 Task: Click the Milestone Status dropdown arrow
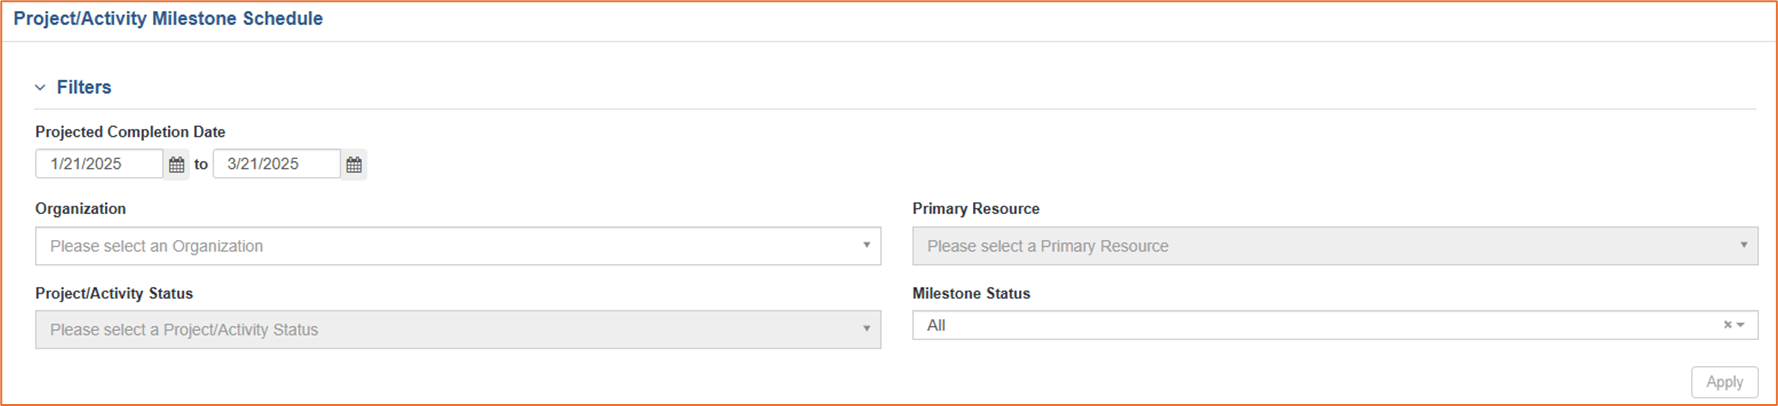pos(1741,325)
